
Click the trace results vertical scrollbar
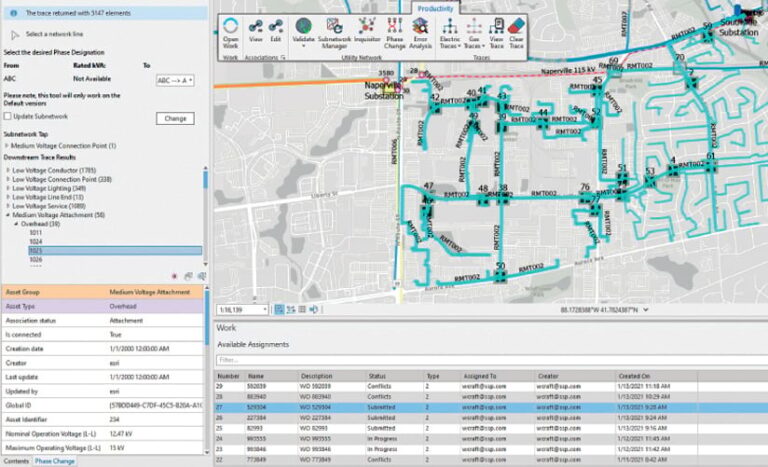pos(205,216)
